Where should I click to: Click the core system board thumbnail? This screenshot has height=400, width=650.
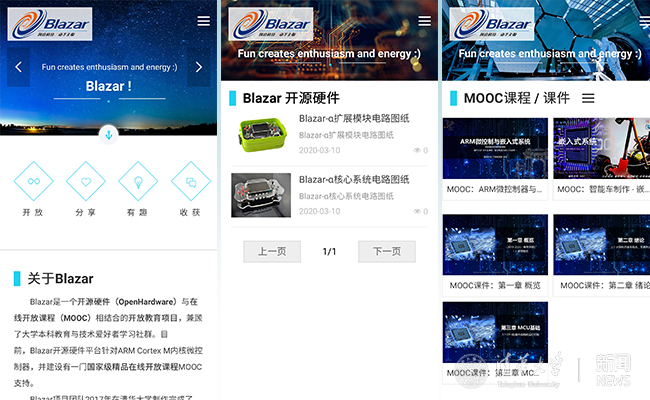click(261, 195)
